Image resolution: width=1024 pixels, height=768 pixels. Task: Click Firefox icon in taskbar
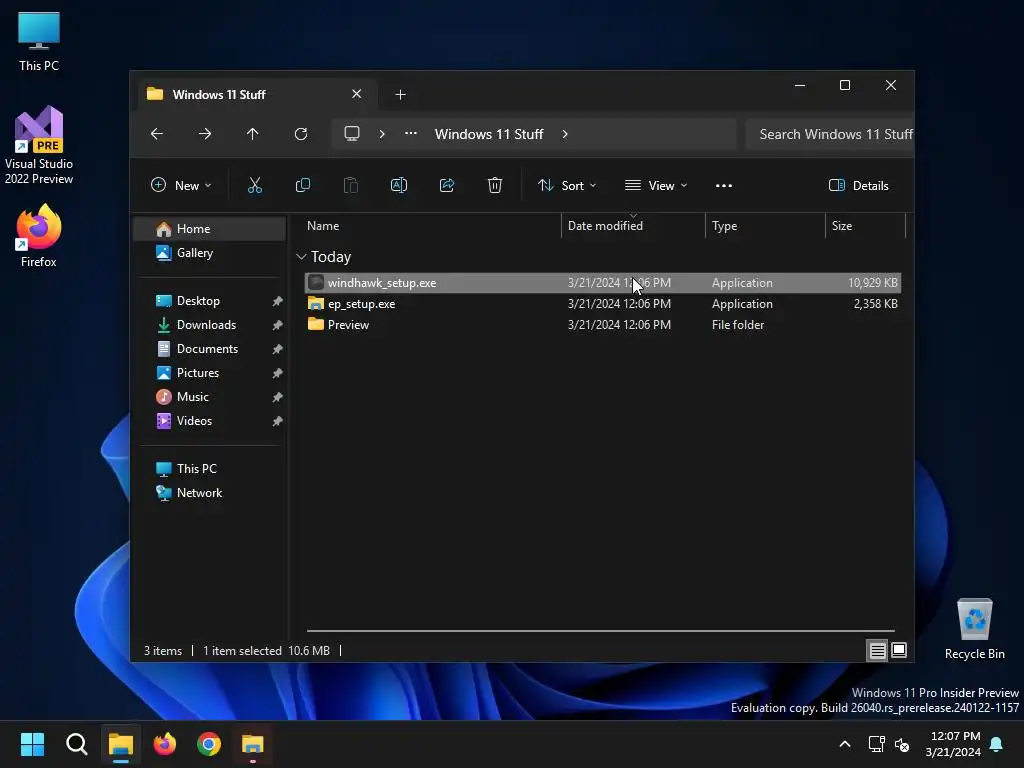(165, 744)
